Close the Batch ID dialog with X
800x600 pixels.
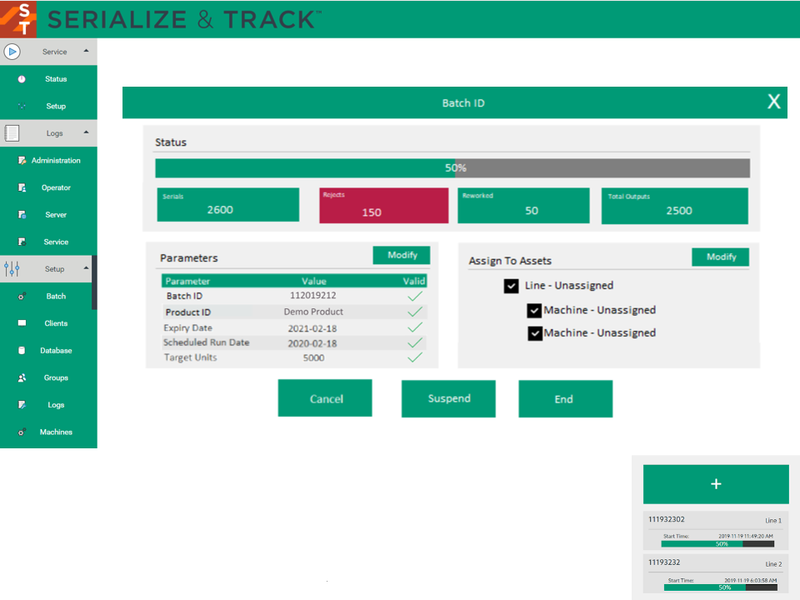pos(774,102)
